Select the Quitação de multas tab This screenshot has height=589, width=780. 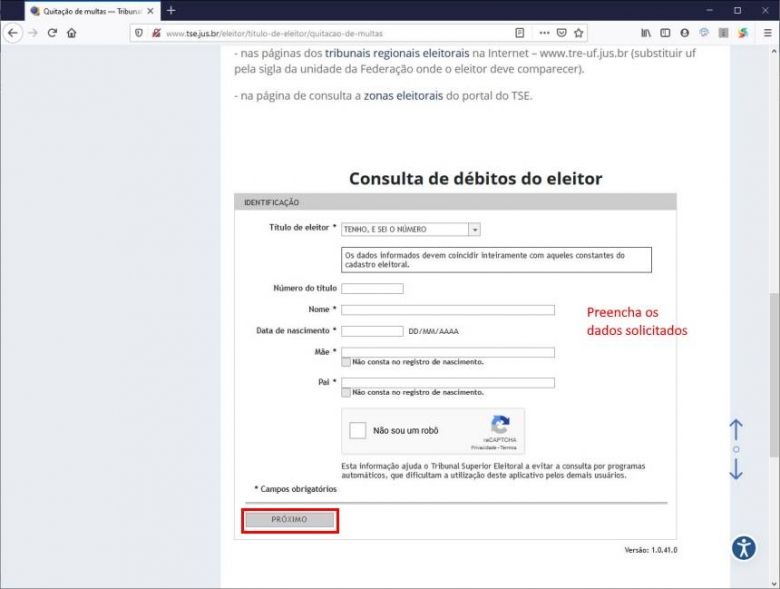point(92,11)
